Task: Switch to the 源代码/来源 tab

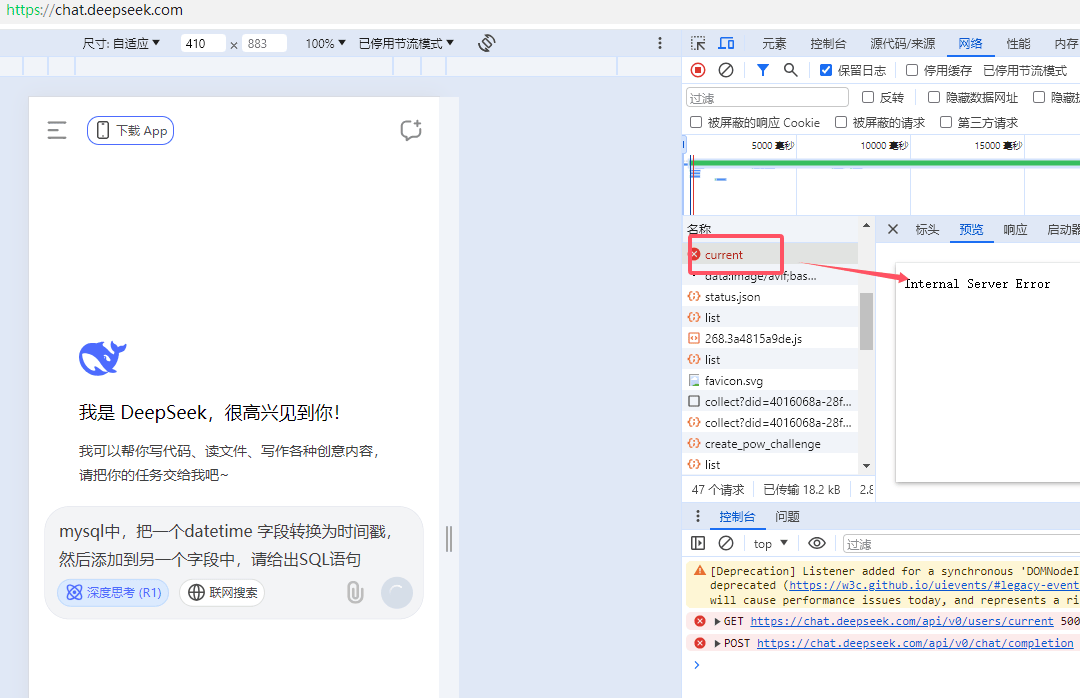Action: [x=902, y=43]
